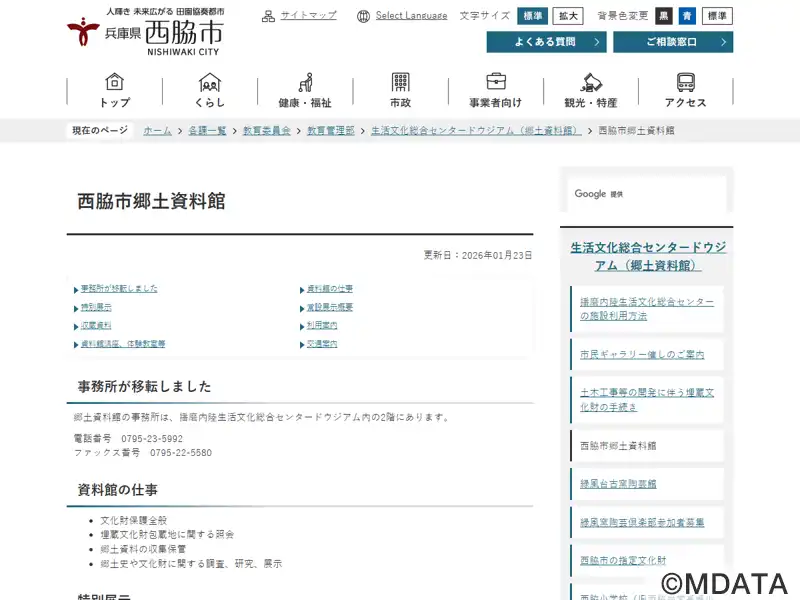
Task: Expand the よくある質問 button
Action: 546,42
